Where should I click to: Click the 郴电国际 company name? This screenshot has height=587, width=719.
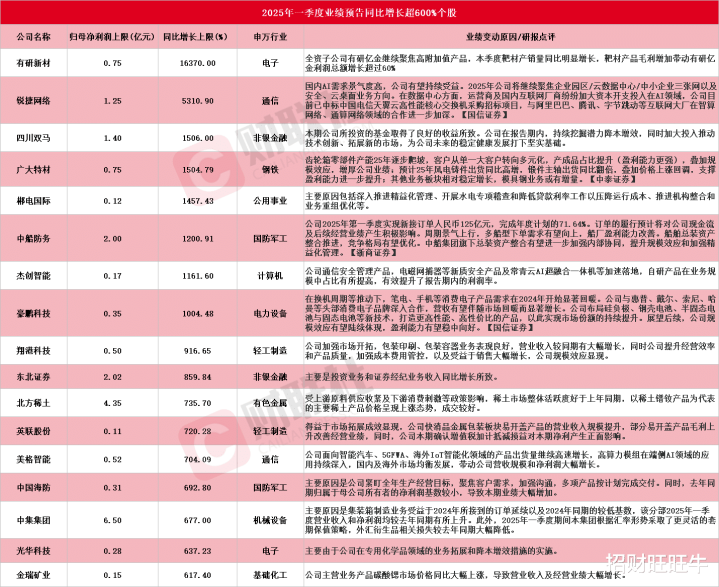tap(33, 200)
